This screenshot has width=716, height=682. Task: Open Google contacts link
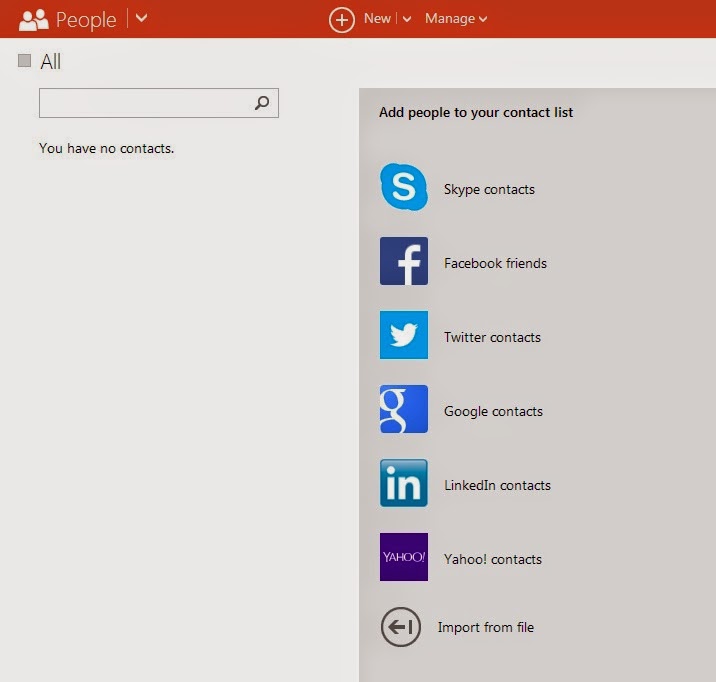click(x=493, y=411)
